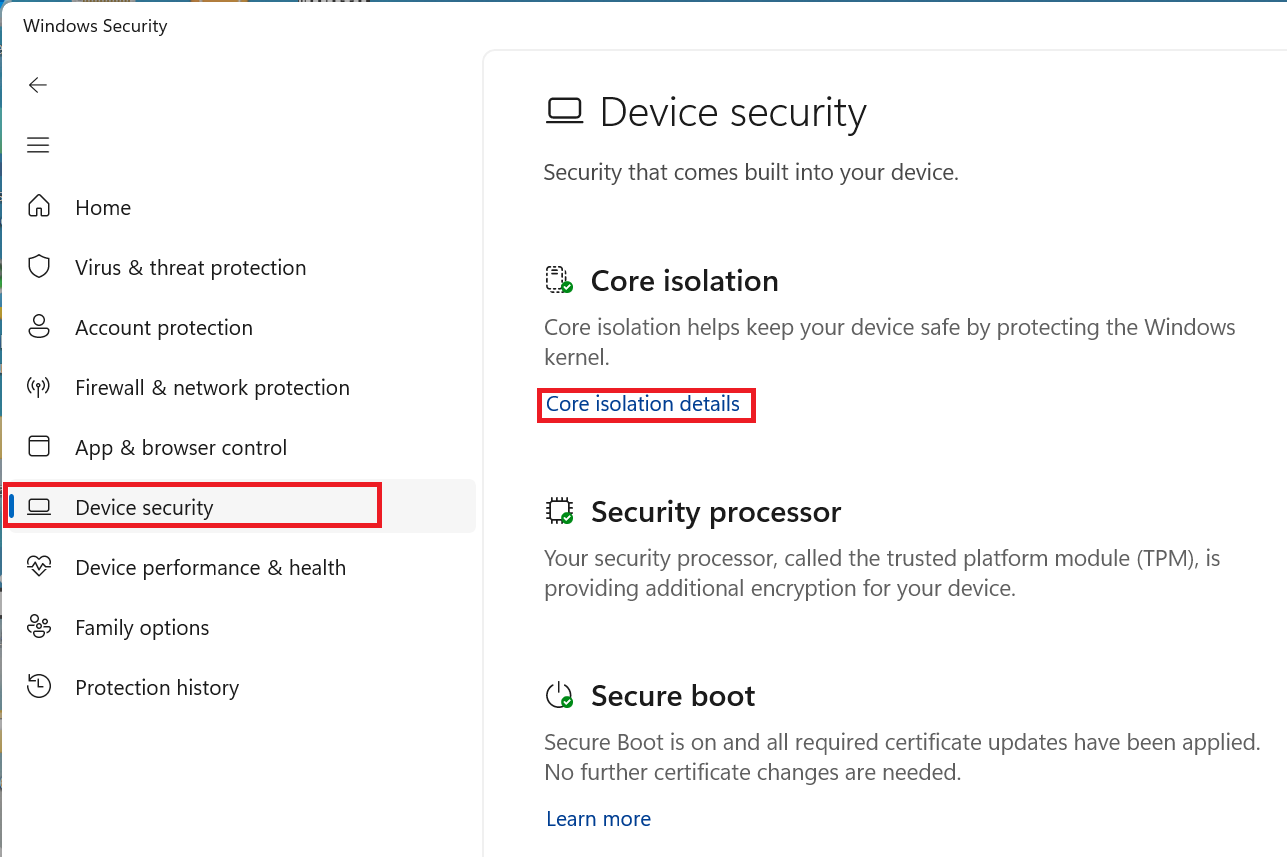Click the back arrow icon
This screenshot has height=857, width=1287.
[38, 85]
